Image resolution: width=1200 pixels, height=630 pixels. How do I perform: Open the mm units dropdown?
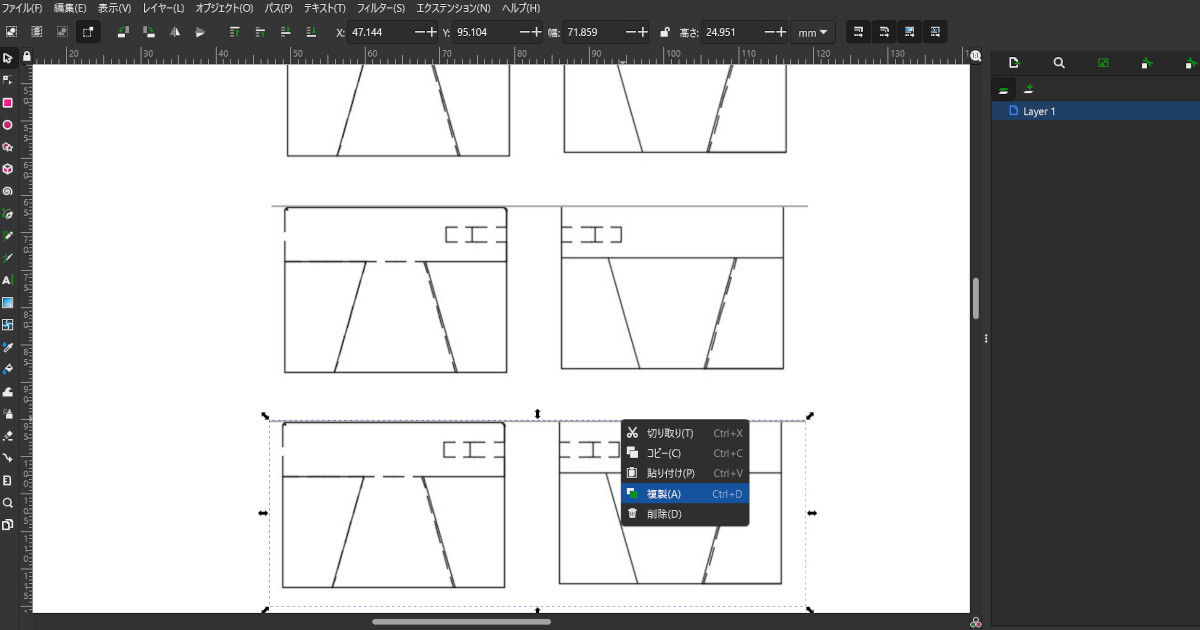click(812, 32)
